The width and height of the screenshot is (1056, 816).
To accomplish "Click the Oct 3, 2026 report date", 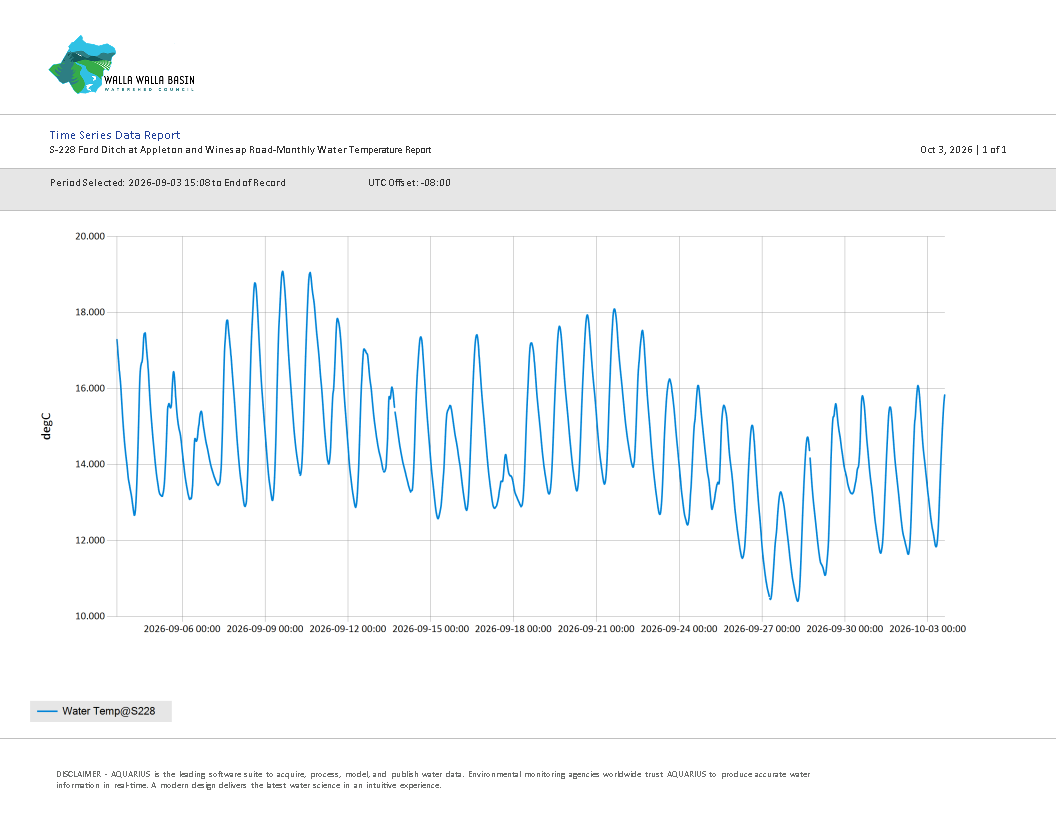I will pos(946,149).
